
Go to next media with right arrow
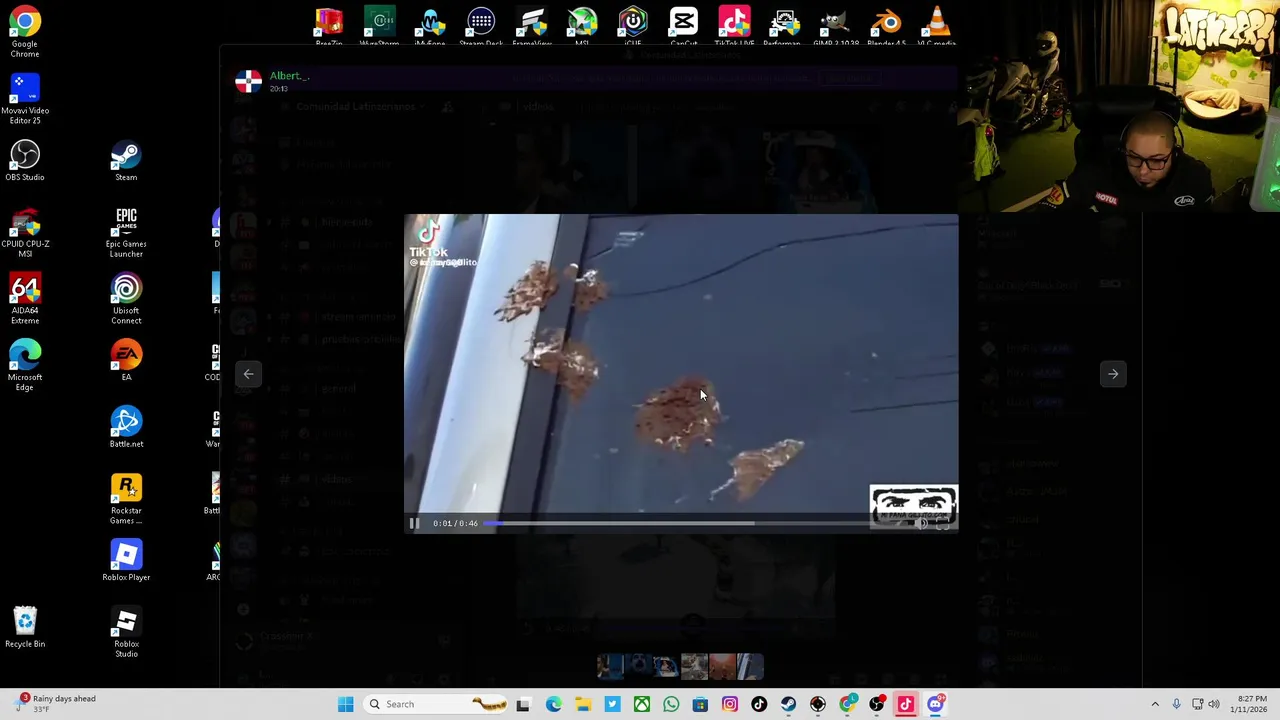pos(1113,374)
